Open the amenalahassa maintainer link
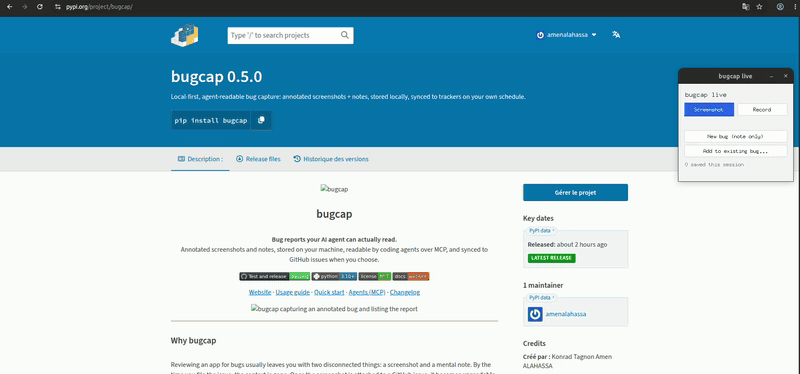Screen dimensions: 800x374 point(566,314)
